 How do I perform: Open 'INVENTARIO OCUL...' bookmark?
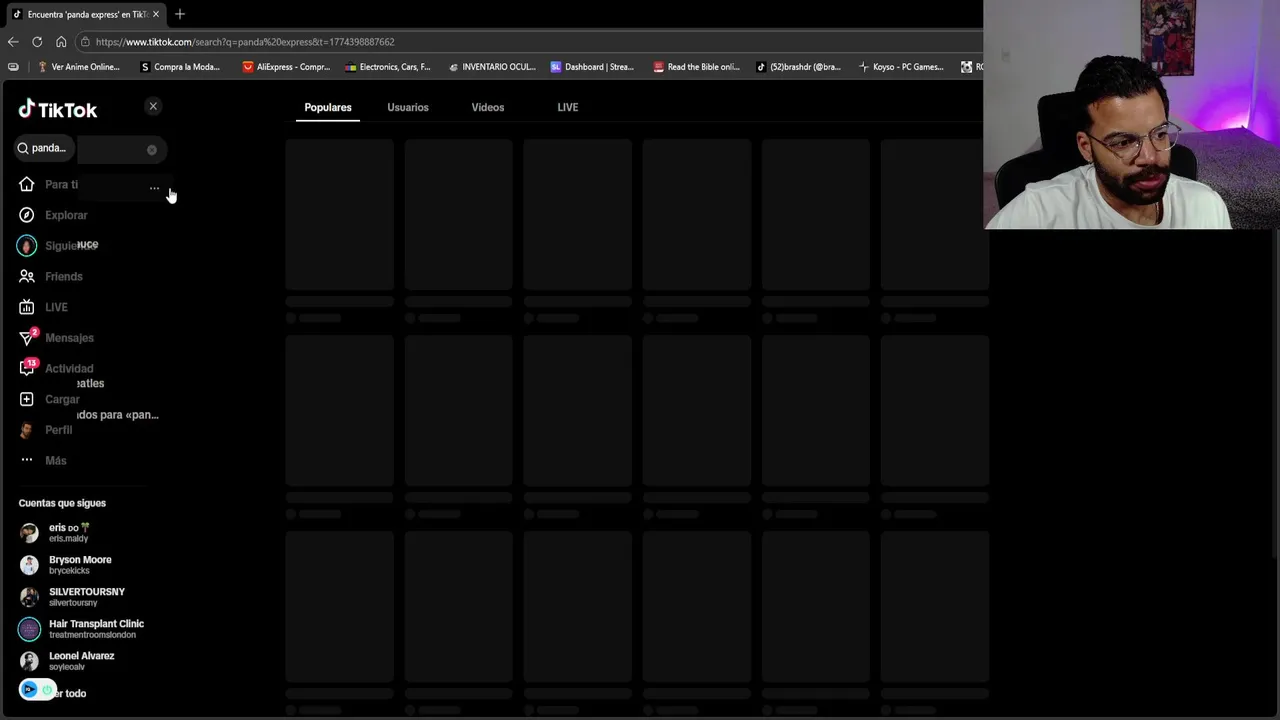click(492, 67)
